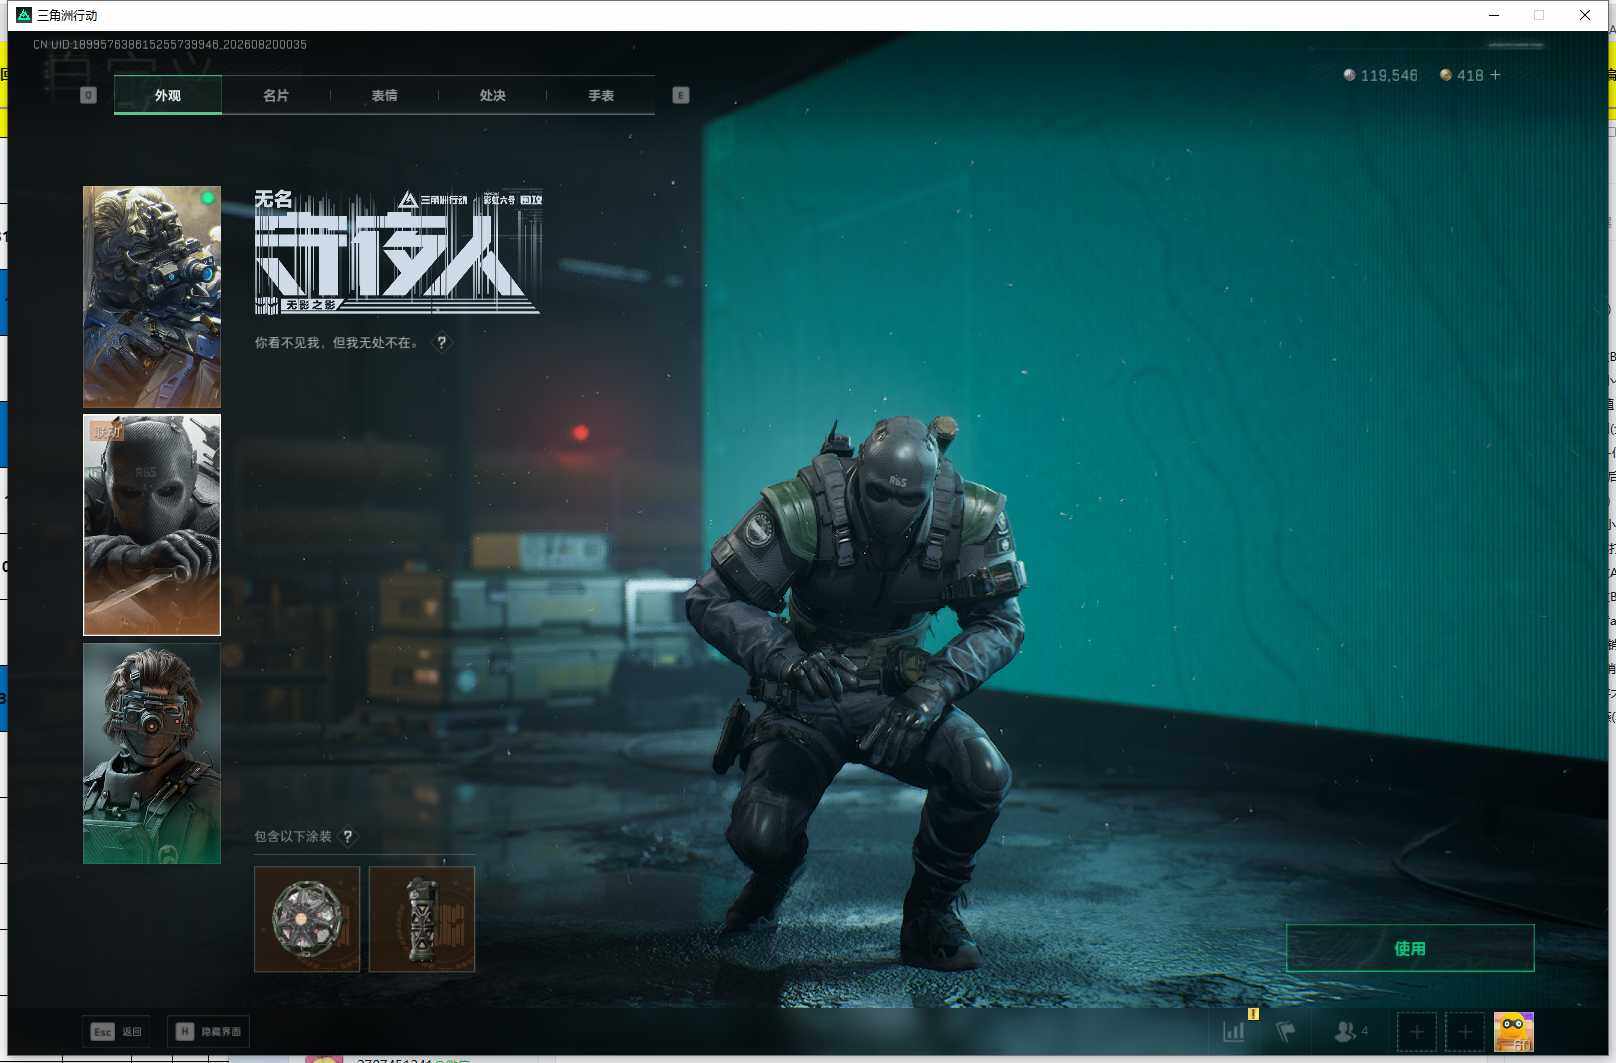Click the 三角洲行动 app icon in title bar
Image resolution: width=1616 pixels, height=1063 pixels.
24,15
